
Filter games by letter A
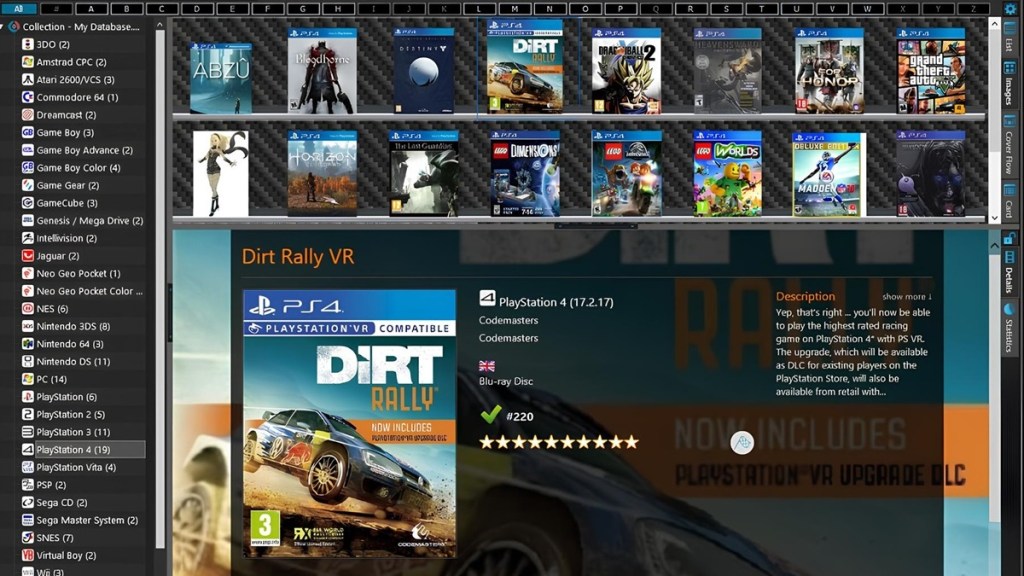90,8
